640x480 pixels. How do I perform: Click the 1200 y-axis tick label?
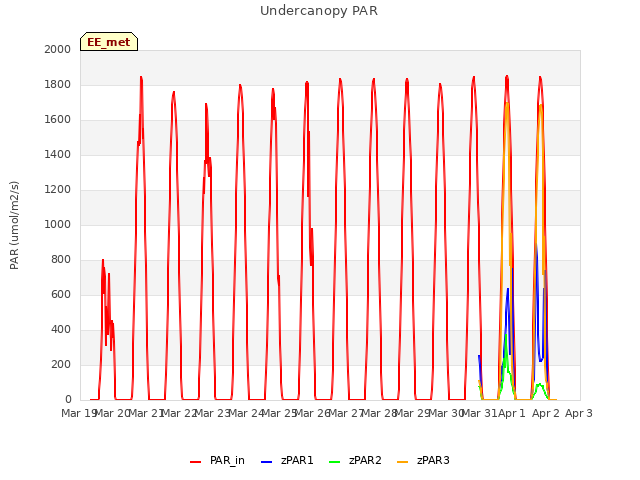click(58, 190)
